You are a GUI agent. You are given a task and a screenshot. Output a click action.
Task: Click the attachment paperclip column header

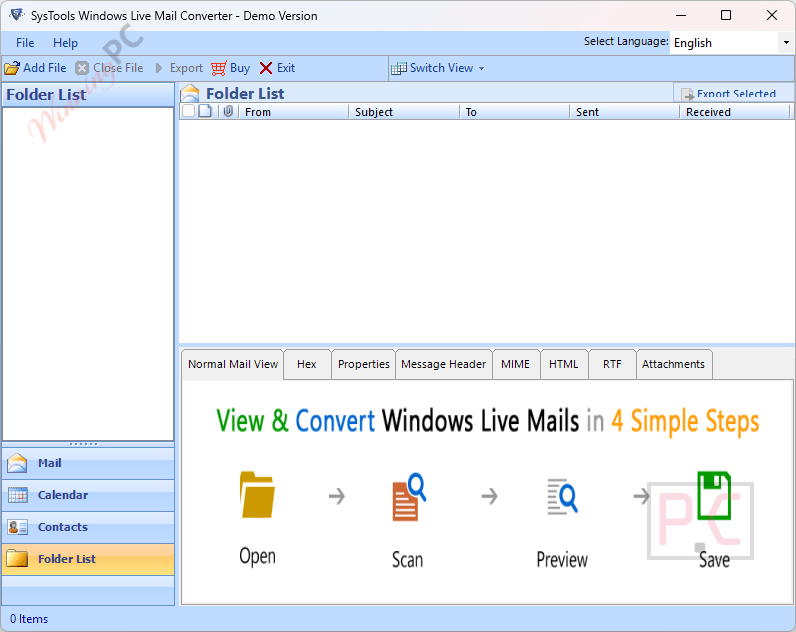tap(228, 111)
